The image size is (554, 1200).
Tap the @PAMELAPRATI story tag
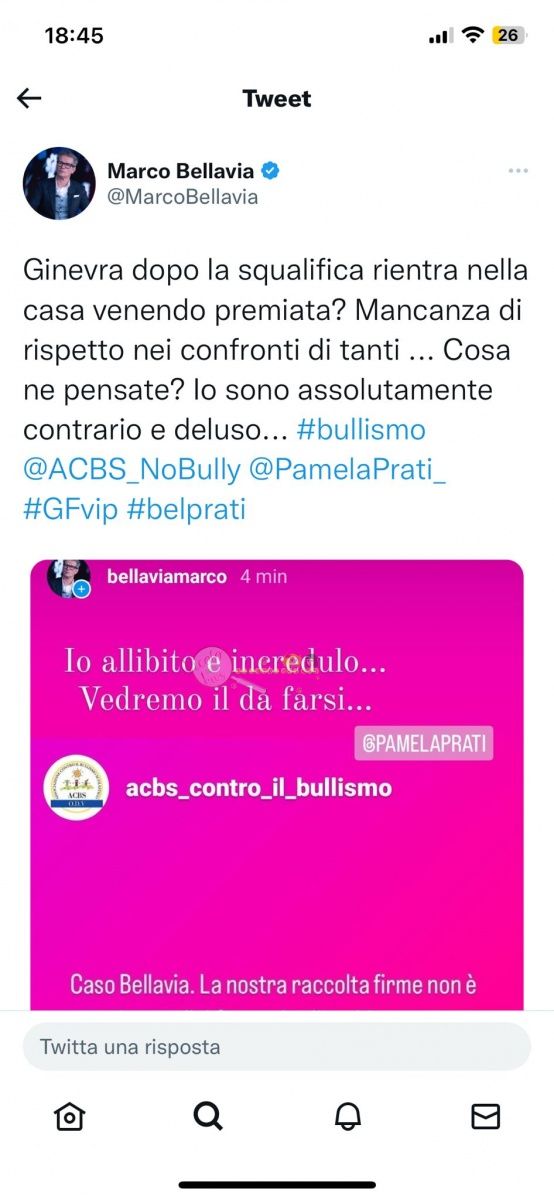pos(424,743)
